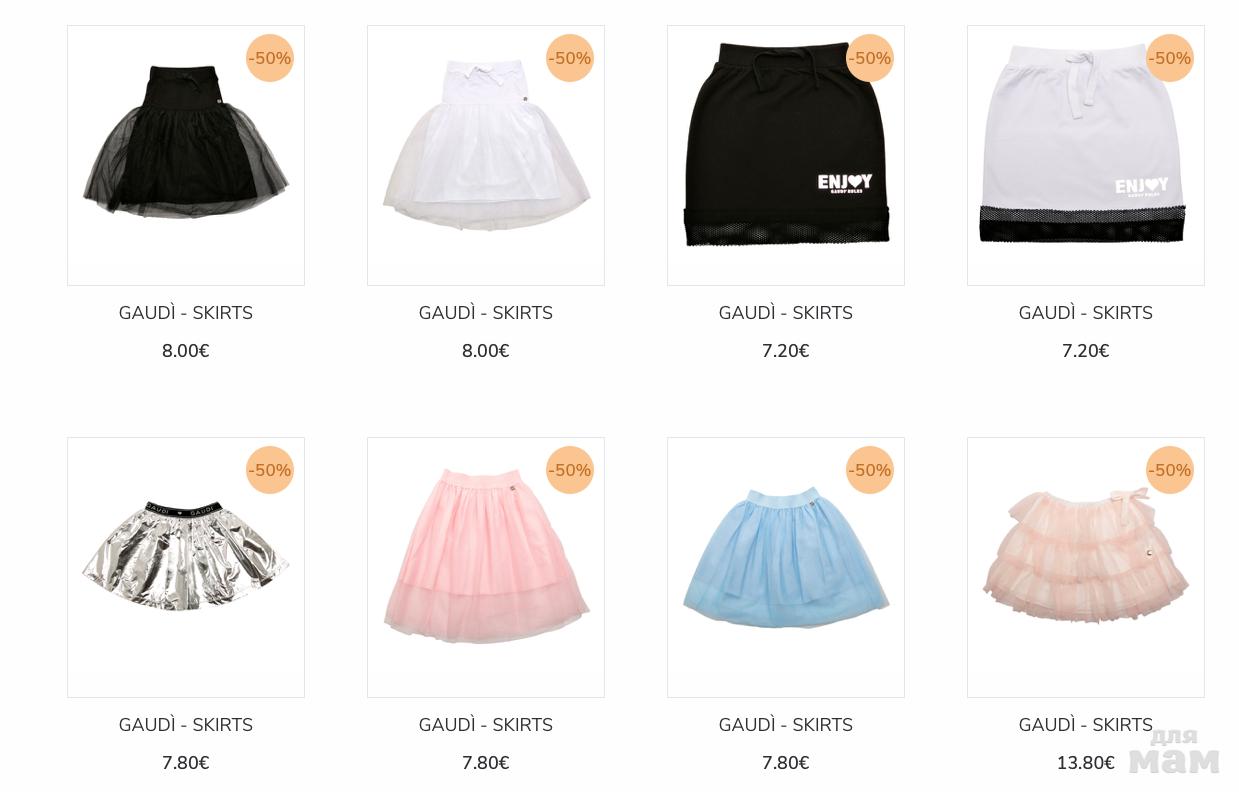
Task: Click the -50% badge on silver skirt
Action: pos(270,470)
